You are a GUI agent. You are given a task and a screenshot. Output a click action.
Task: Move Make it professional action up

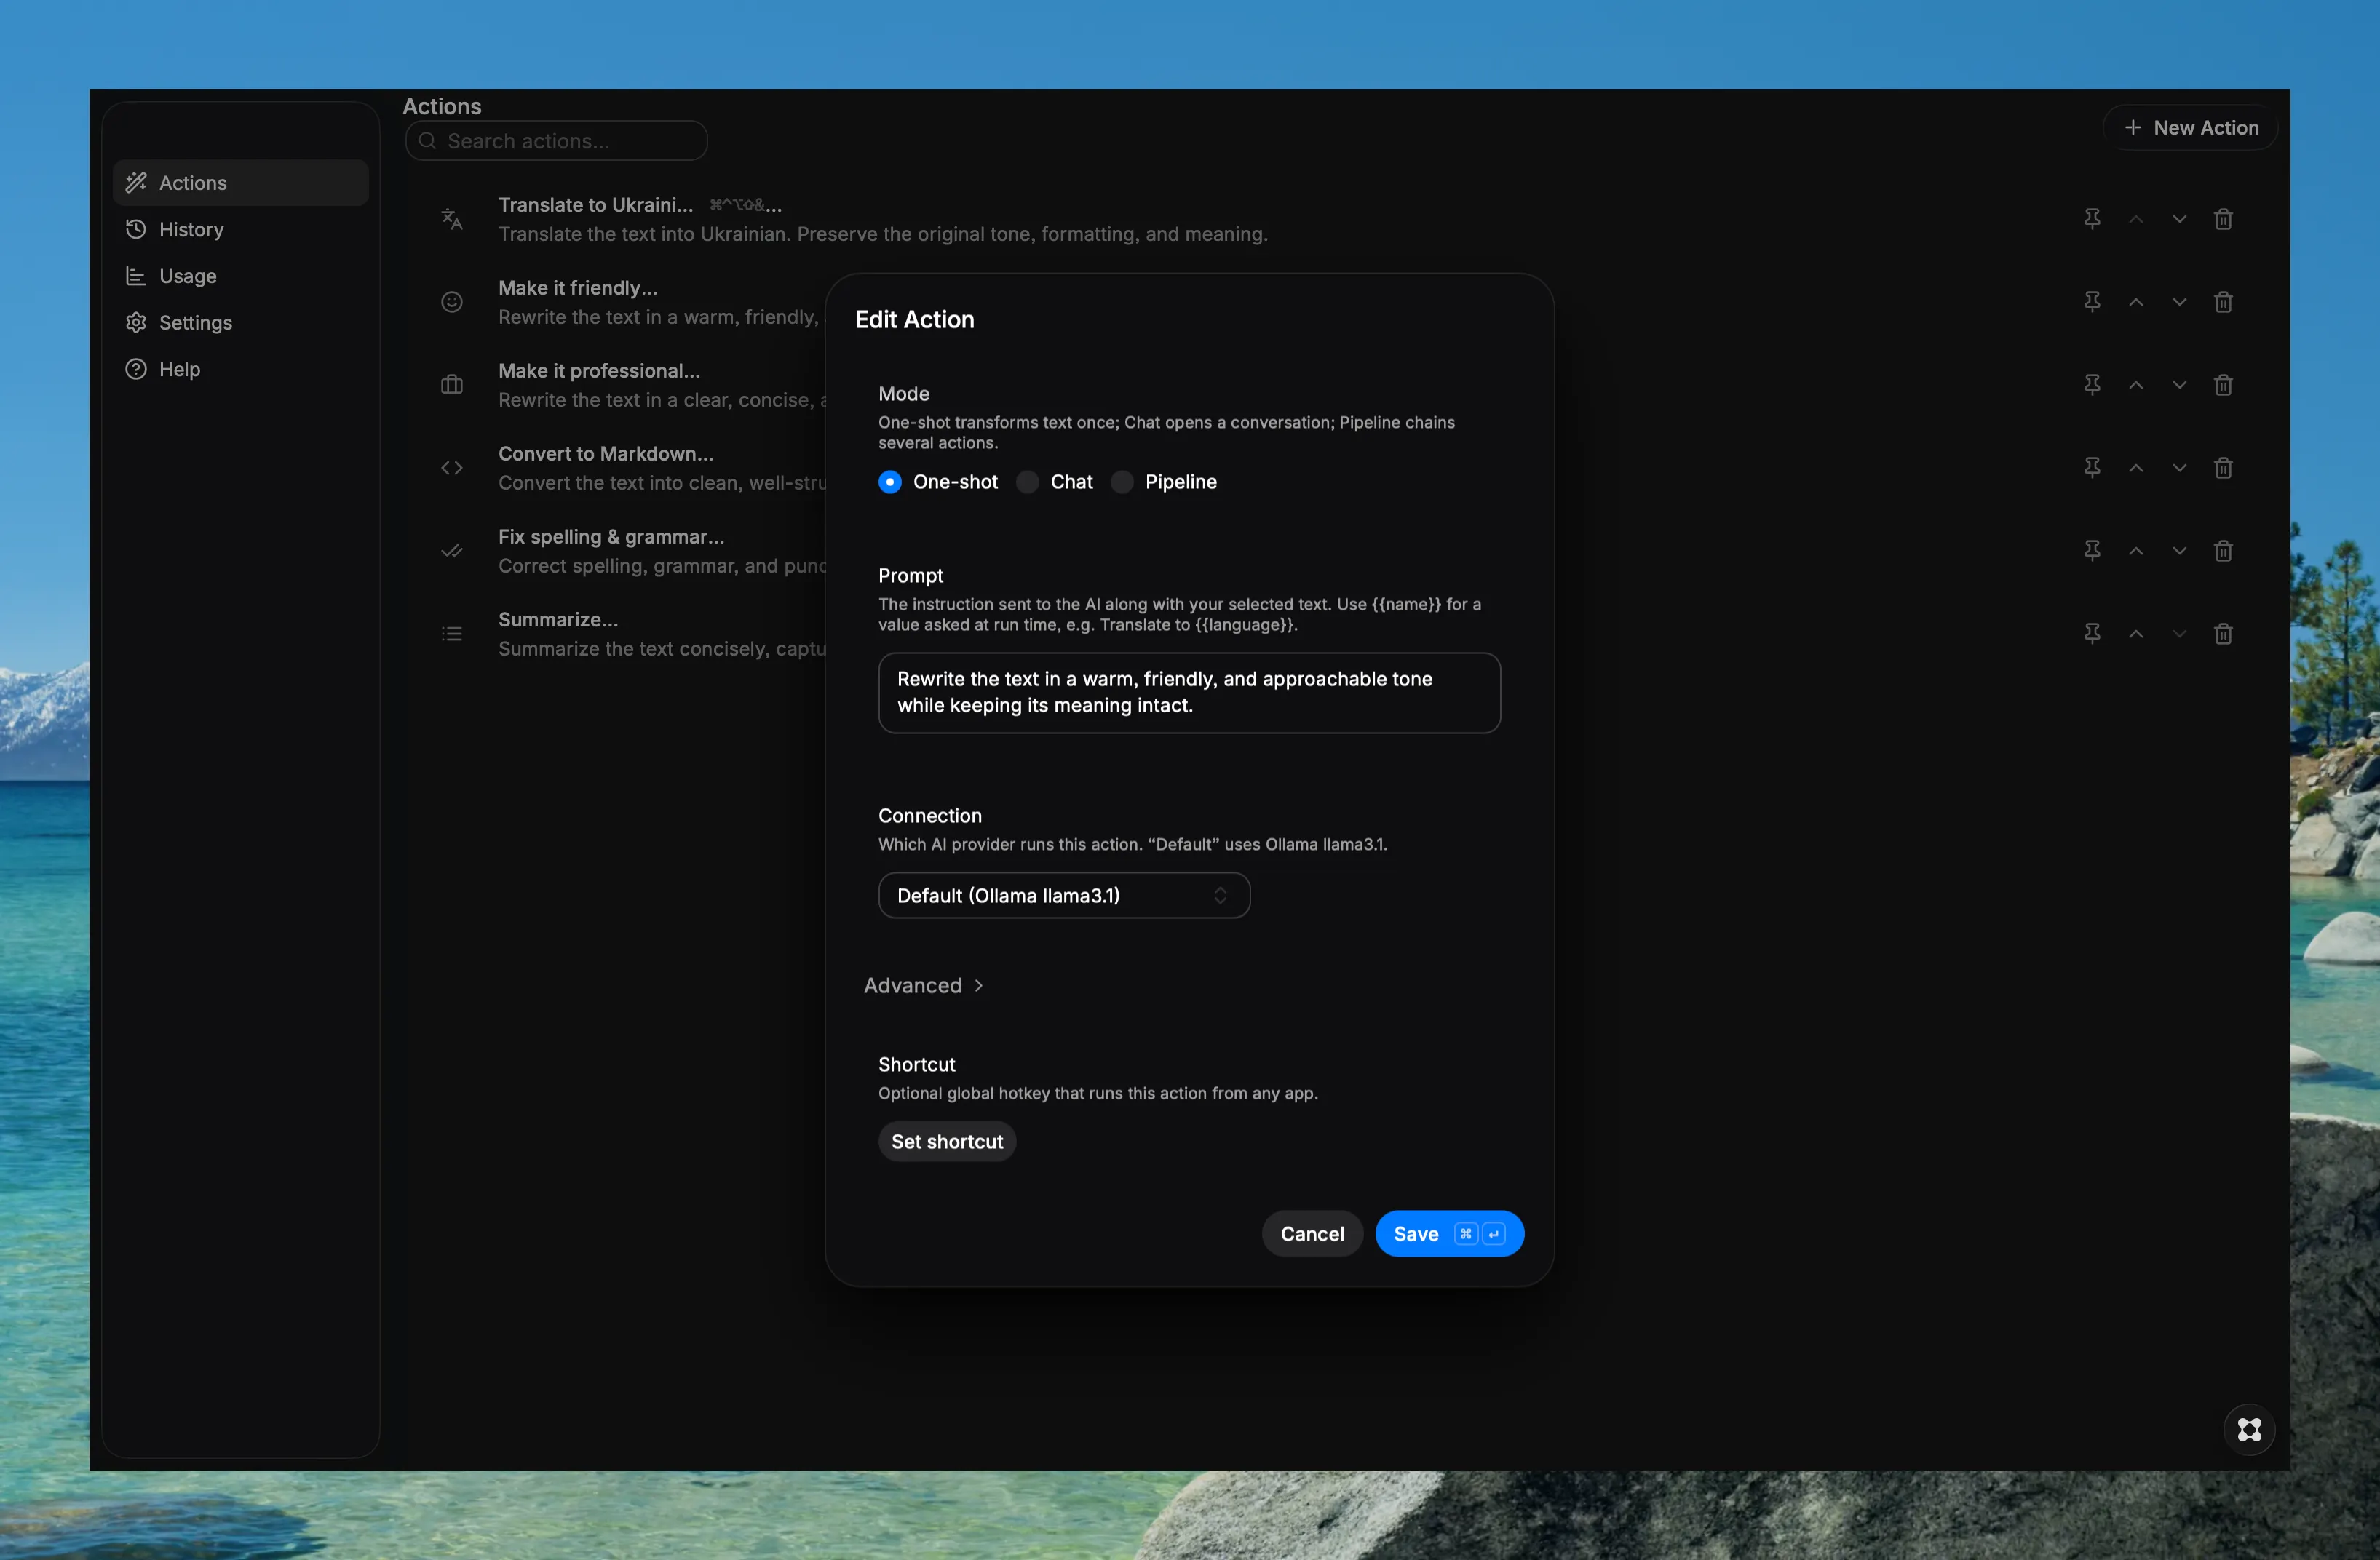[2136, 385]
